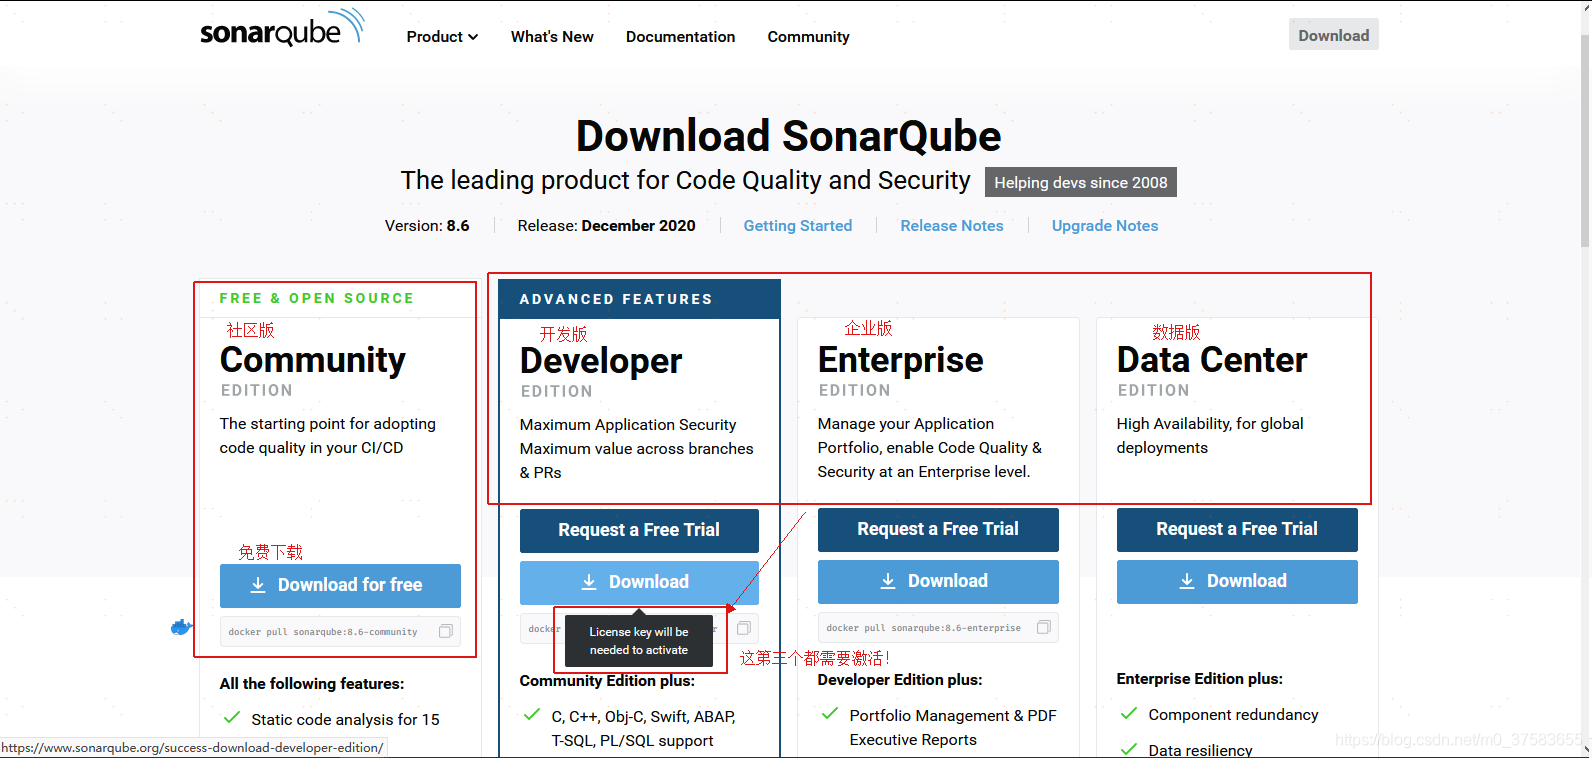Click the 'Version: 8.6' text
This screenshot has width=1592, height=758.
(427, 226)
